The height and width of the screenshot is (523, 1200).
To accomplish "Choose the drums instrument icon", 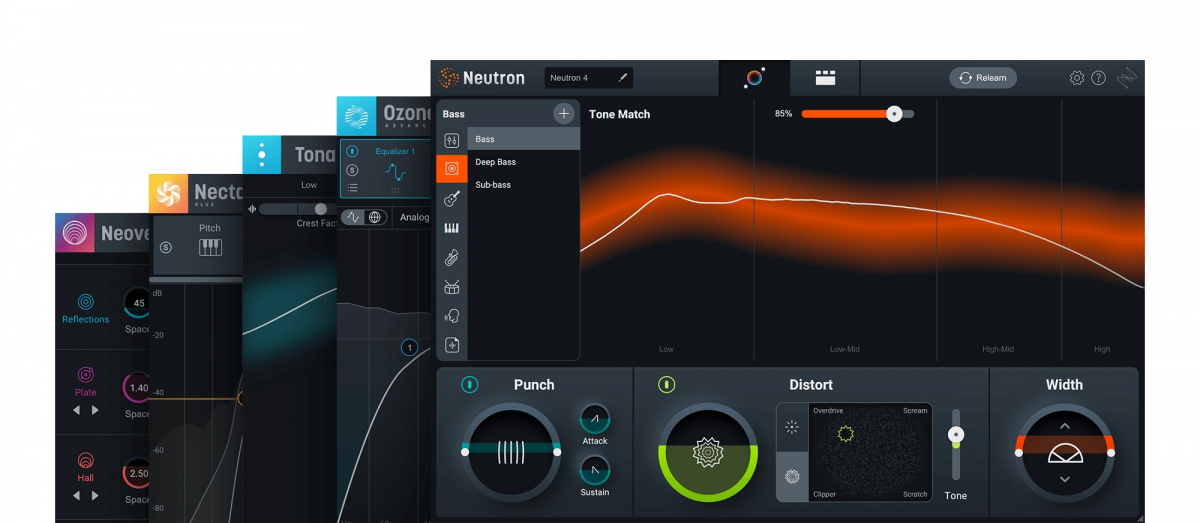I will (452, 288).
